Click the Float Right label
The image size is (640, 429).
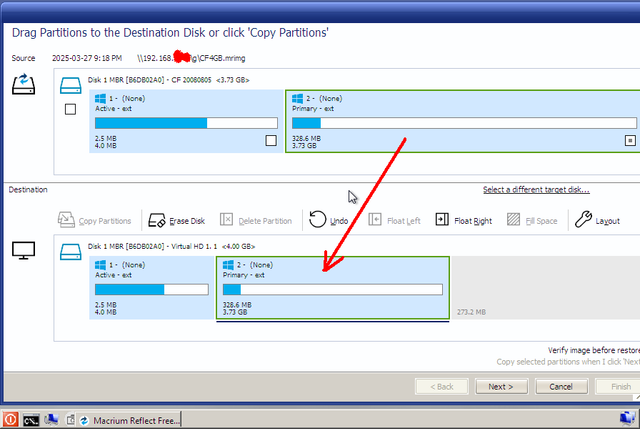point(473,221)
